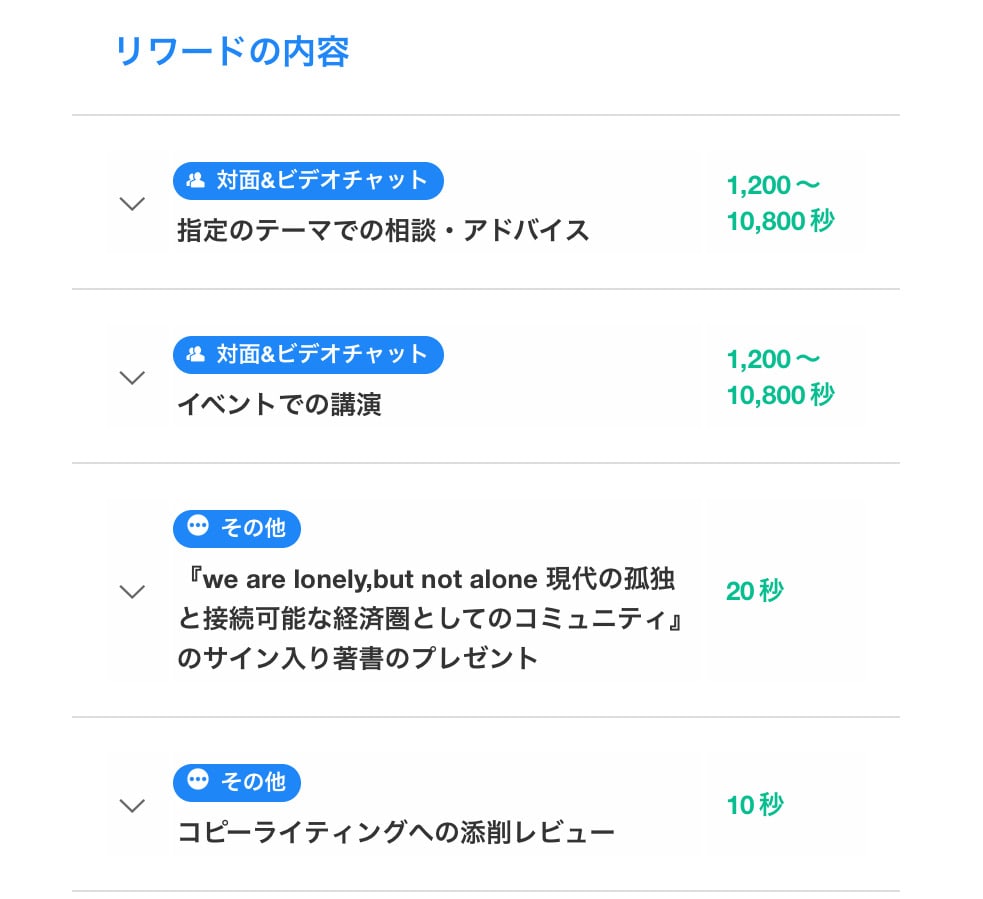This screenshot has width=983, height=899.
Task: Select その他 tag above コピーライティング reward
Action: pos(237,782)
